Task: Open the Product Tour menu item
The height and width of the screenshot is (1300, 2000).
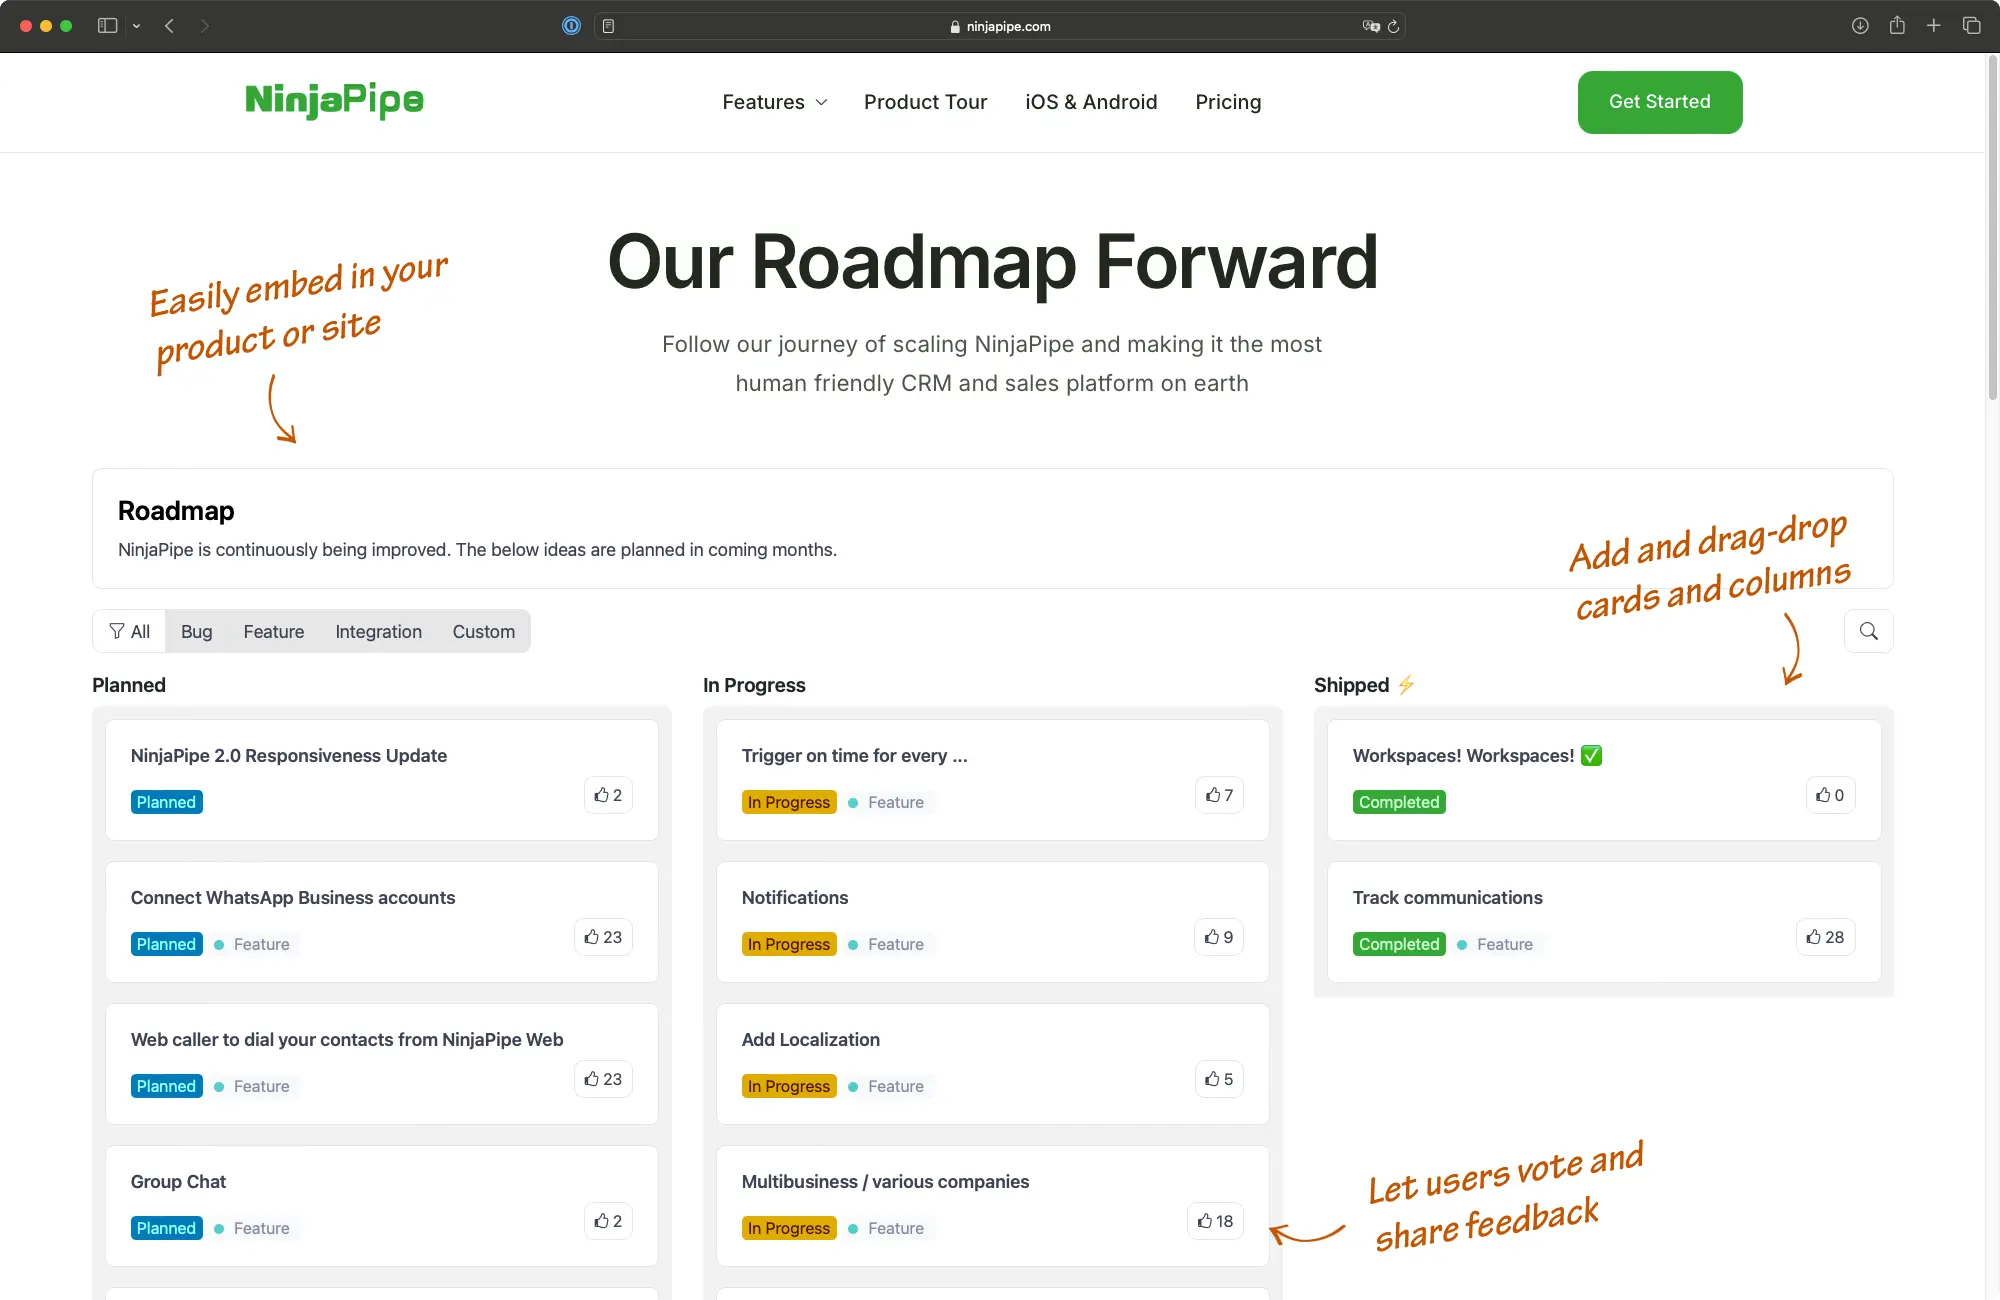Action: (x=925, y=102)
